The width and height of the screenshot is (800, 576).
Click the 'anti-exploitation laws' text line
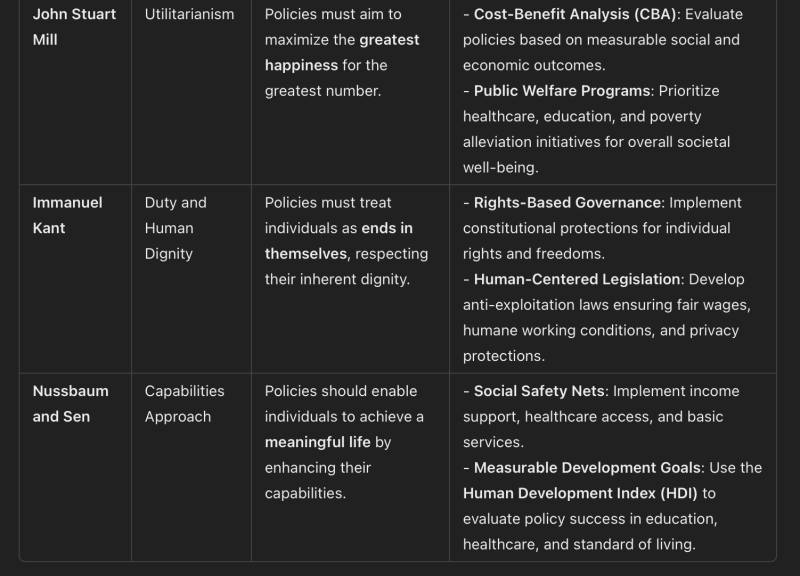(606, 305)
